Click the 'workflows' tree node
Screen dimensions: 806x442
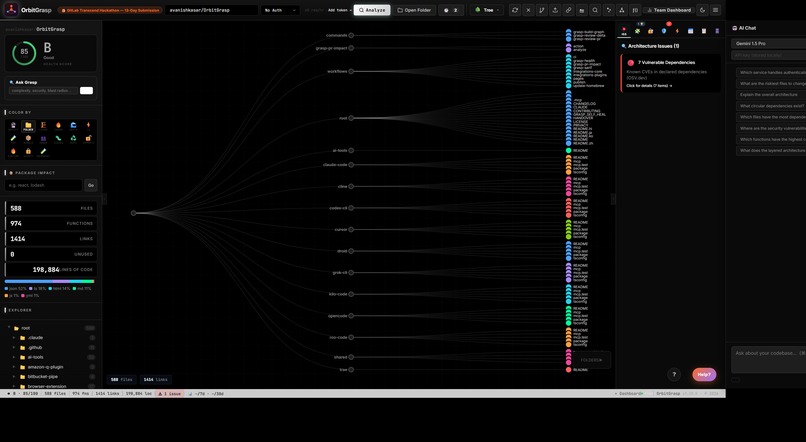coord(351,71)
